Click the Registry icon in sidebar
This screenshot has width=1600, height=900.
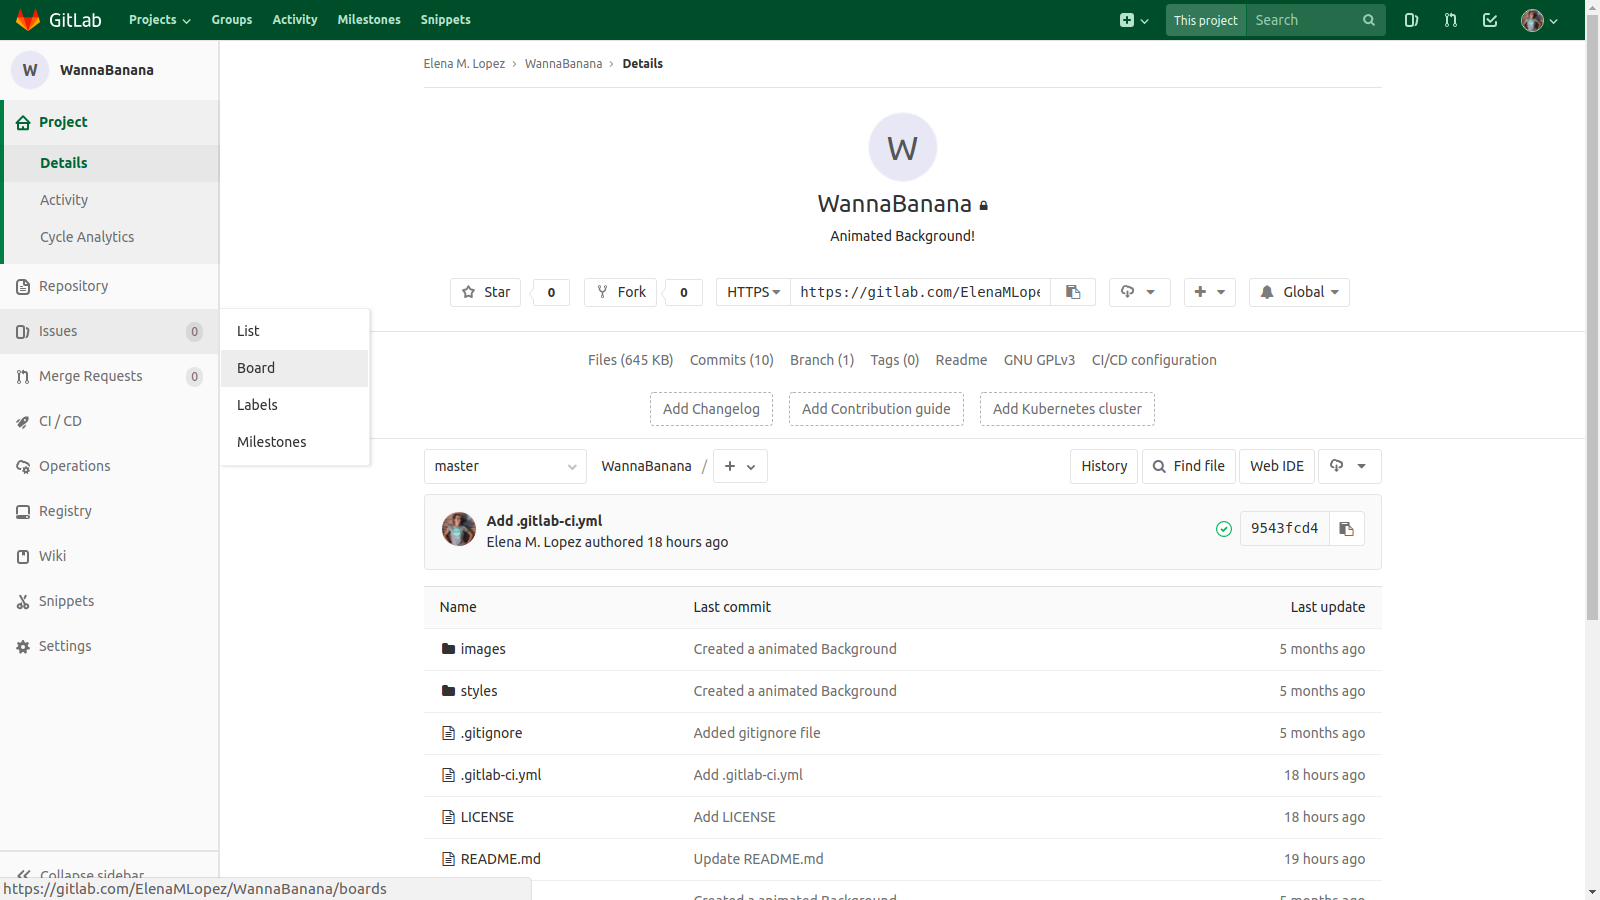click(23, 511)
